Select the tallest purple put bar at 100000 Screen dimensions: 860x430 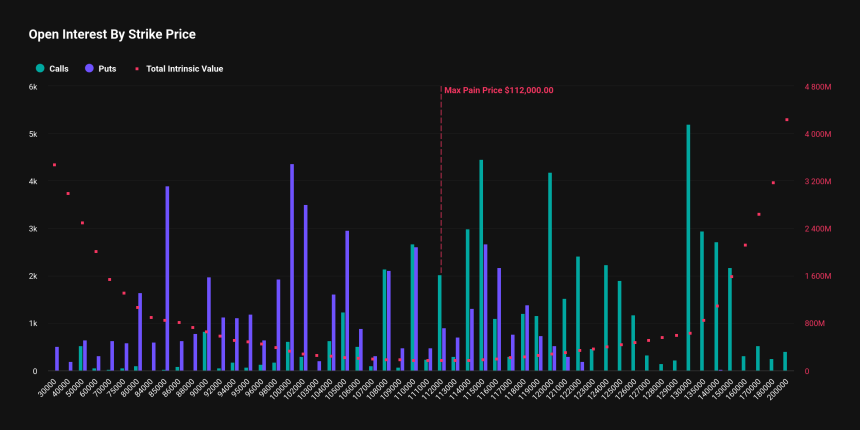click(x=292, y=268)
